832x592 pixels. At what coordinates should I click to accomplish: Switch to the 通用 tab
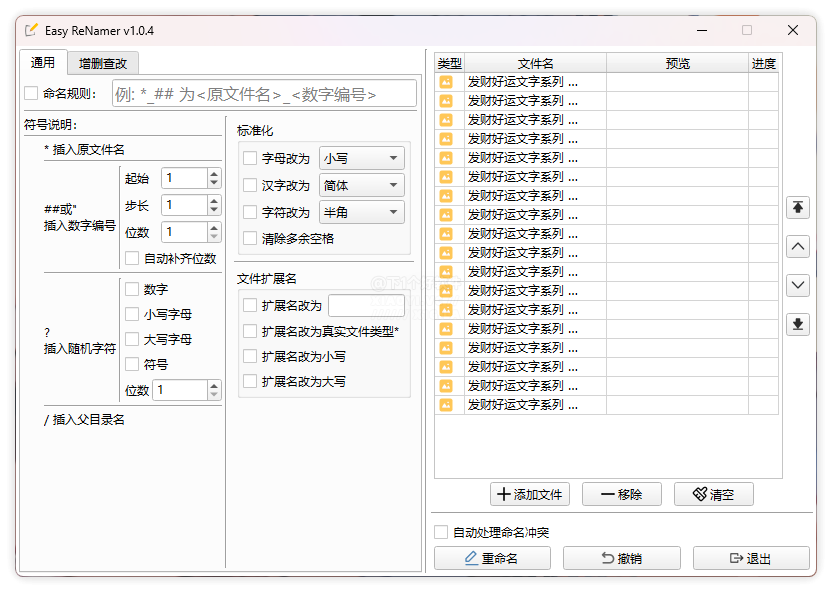tap(43, 63)
